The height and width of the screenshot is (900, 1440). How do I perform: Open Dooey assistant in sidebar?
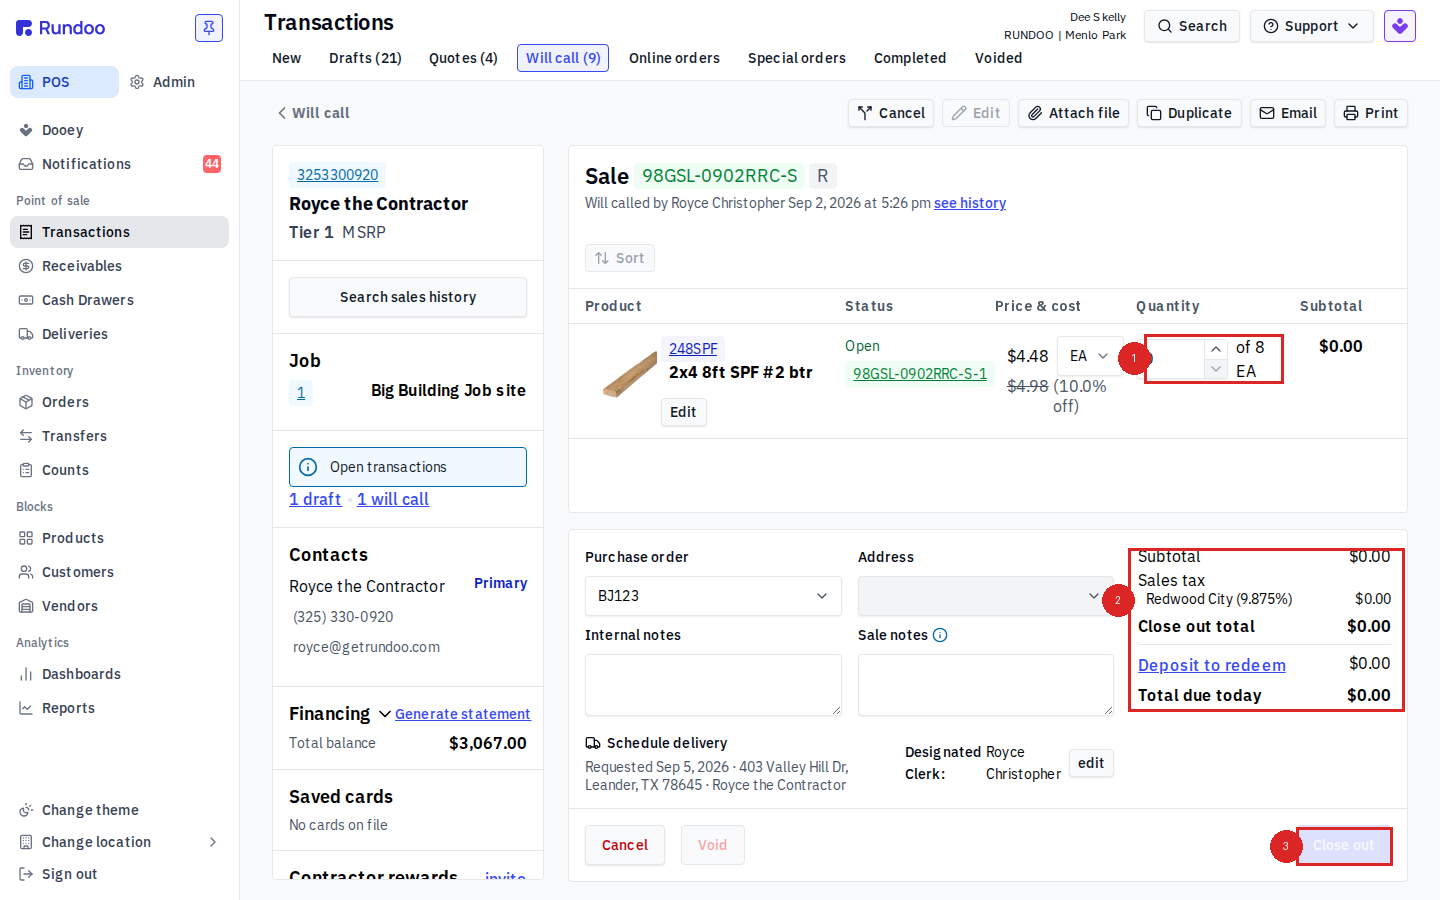[63, 130]
